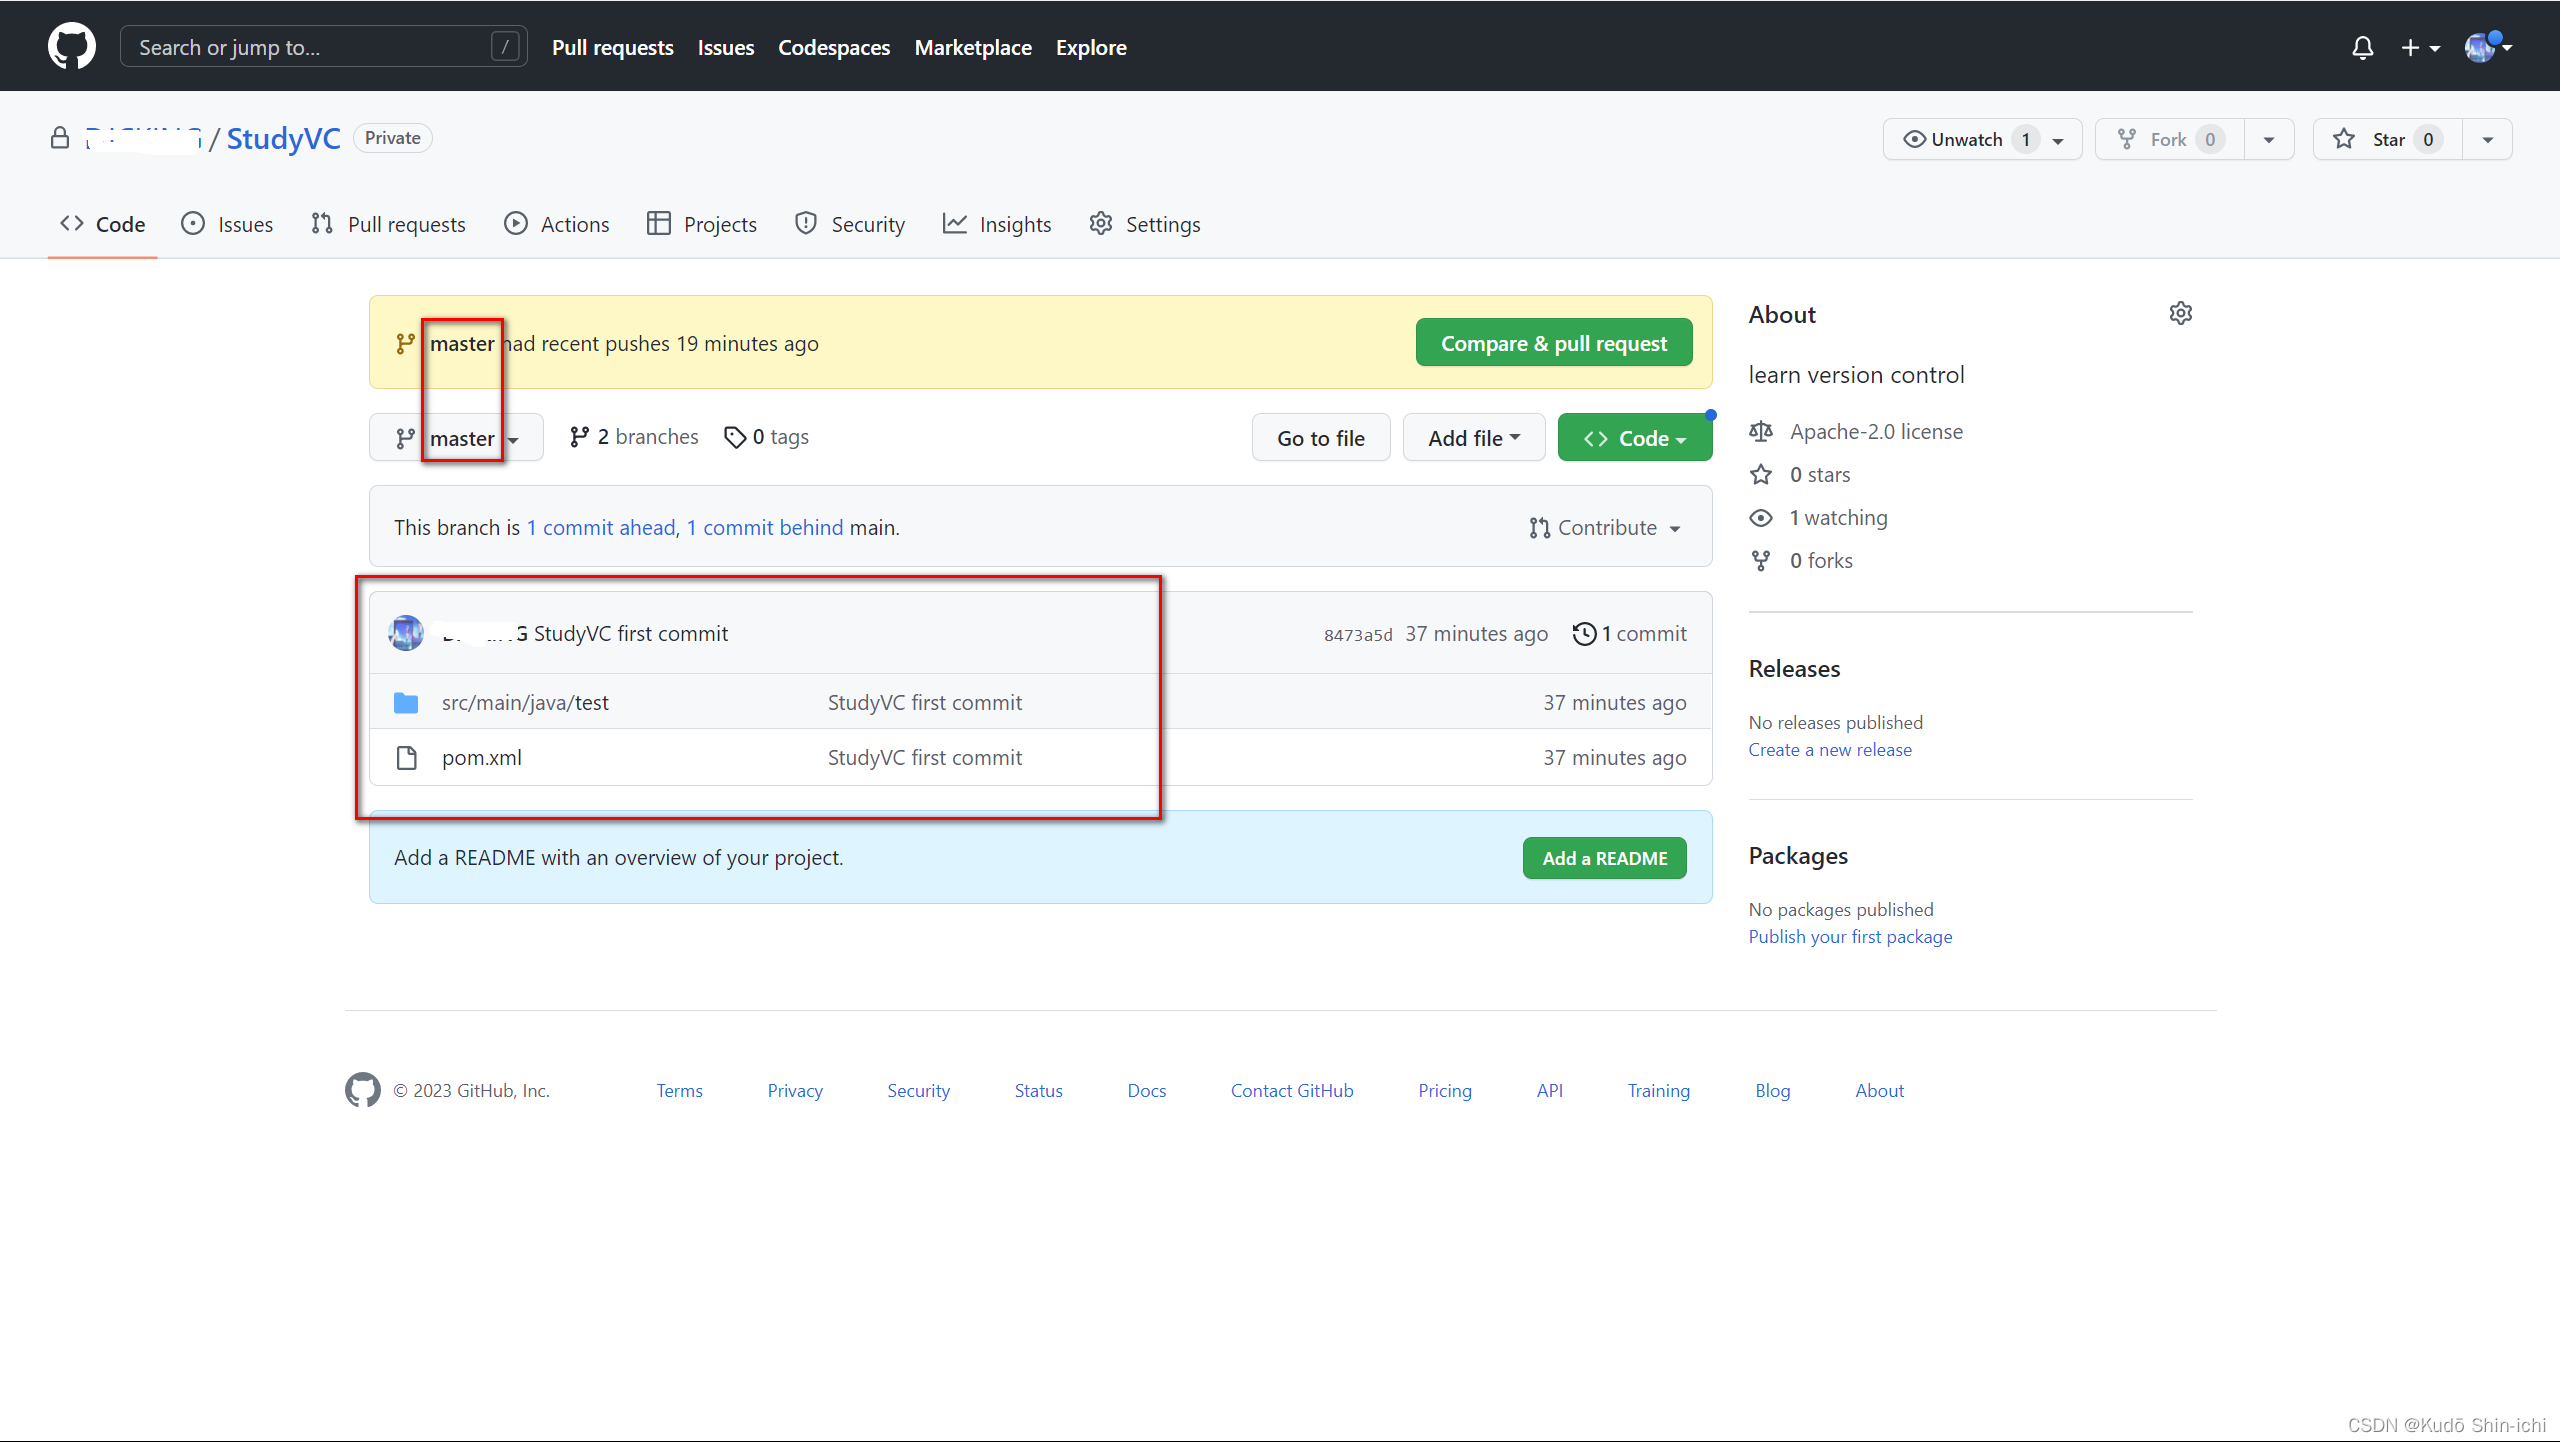
Task: View the 1 commit history
Action: point(1629,634)
